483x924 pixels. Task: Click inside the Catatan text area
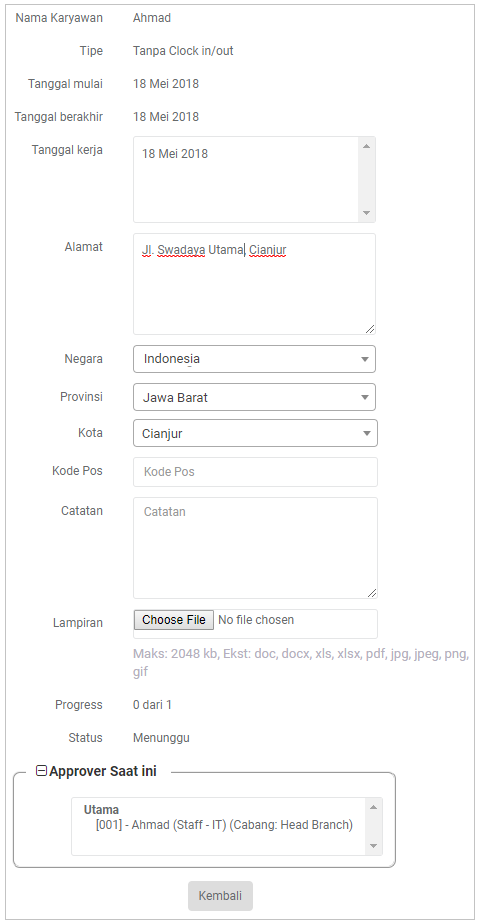coord(255,548)
